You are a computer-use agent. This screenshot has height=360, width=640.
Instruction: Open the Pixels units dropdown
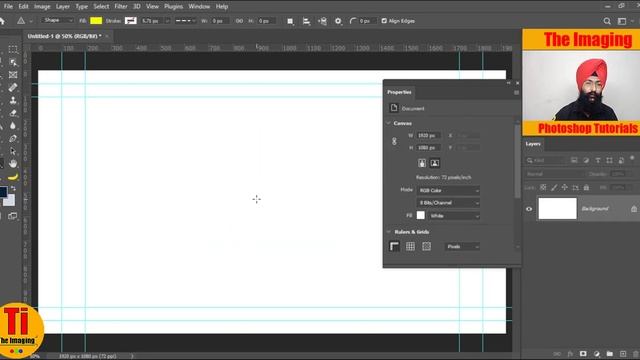pyautogui.click(x=462, y=247)
